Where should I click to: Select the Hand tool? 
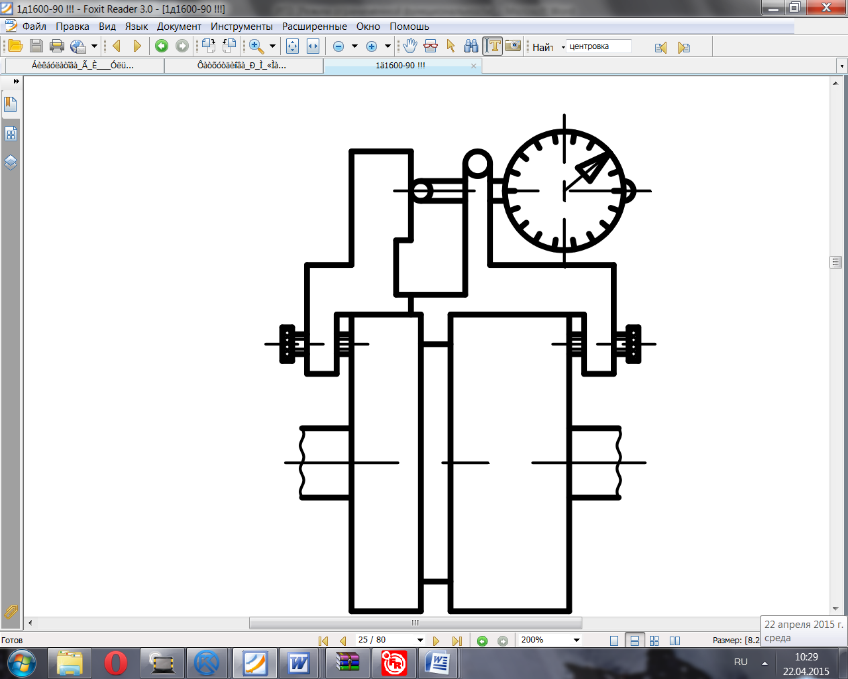click(x=410, y=46)
